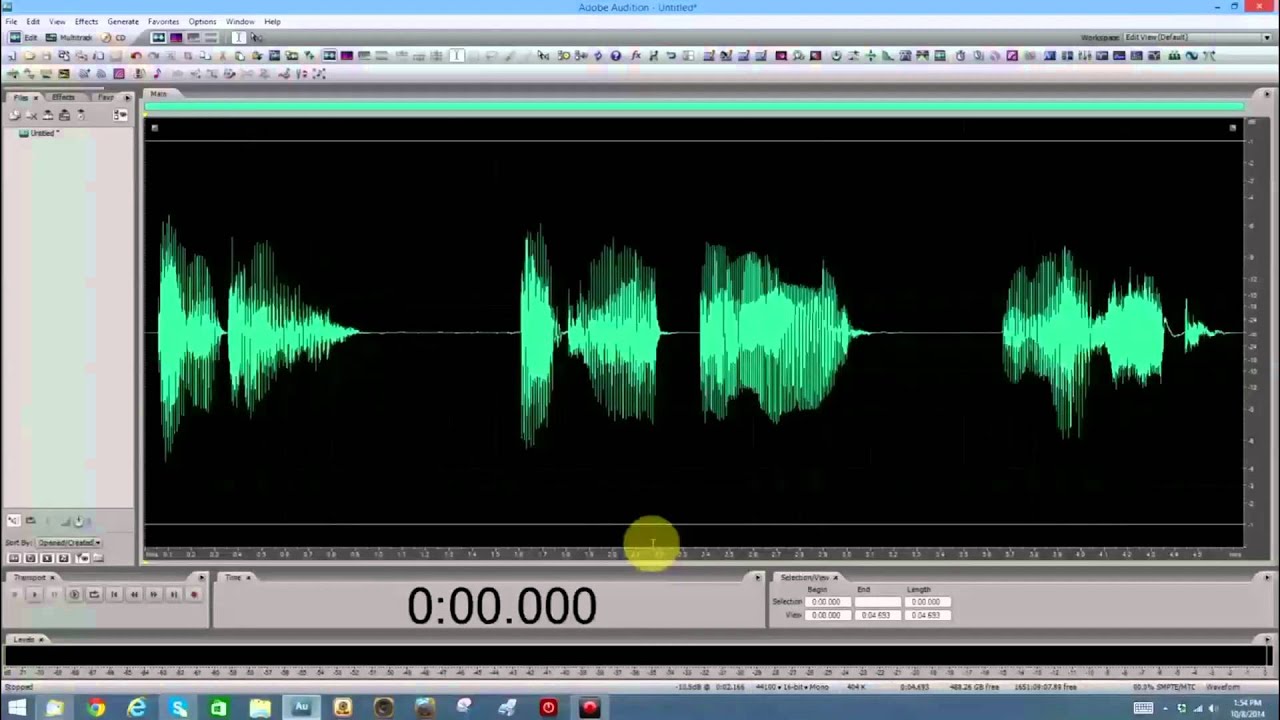Click Adobe Audition taskbar icon

[301, 708]
